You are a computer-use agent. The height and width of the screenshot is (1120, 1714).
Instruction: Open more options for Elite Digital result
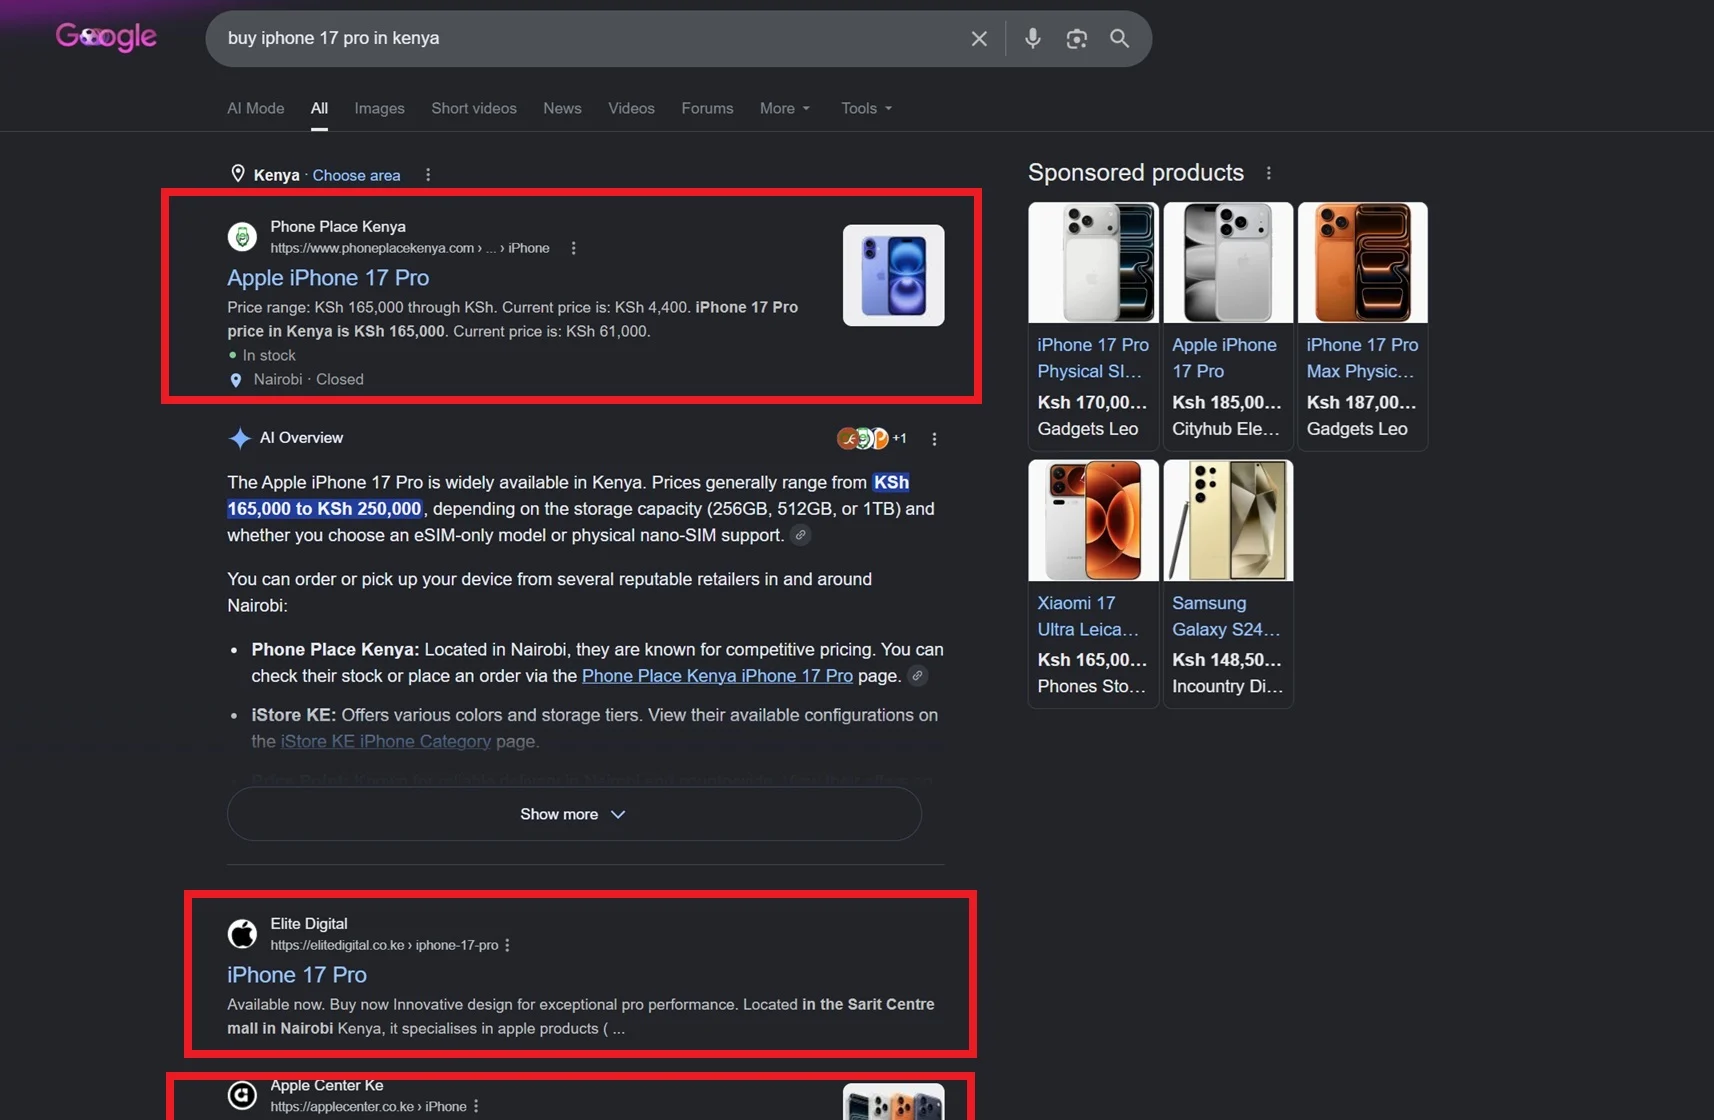[507, 945]
